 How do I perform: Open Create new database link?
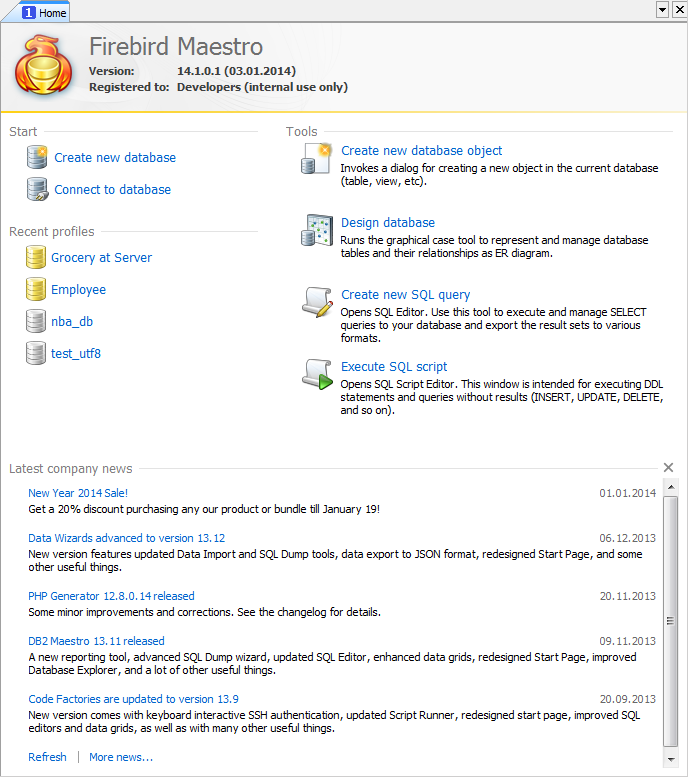tap(115, 158)
